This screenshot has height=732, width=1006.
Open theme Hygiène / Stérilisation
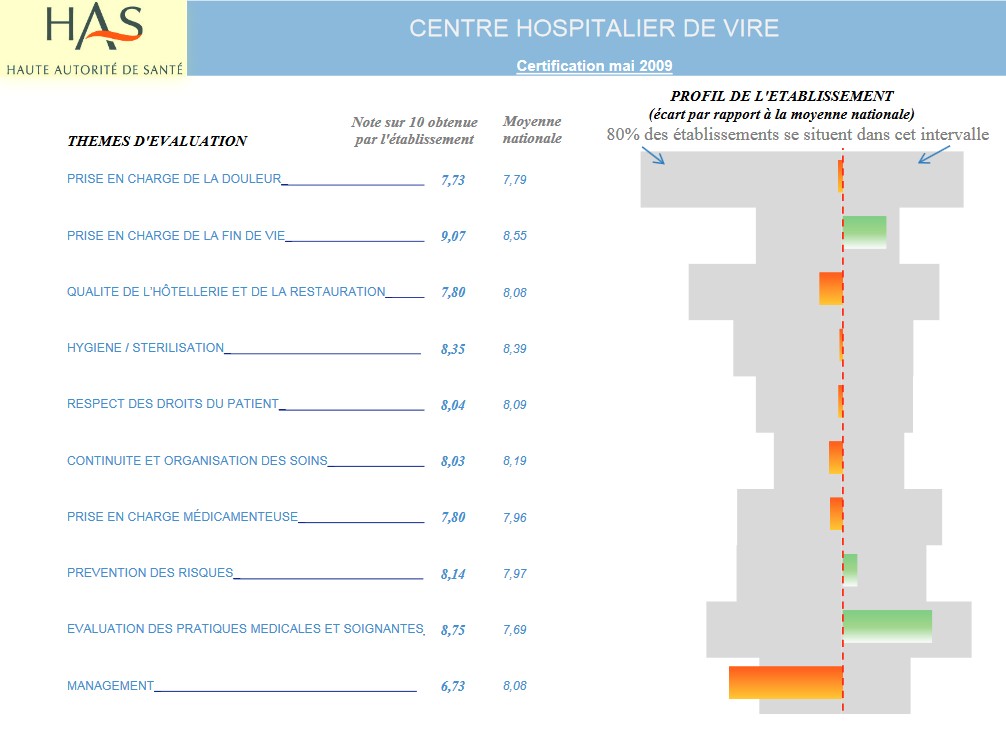(145, 348)
